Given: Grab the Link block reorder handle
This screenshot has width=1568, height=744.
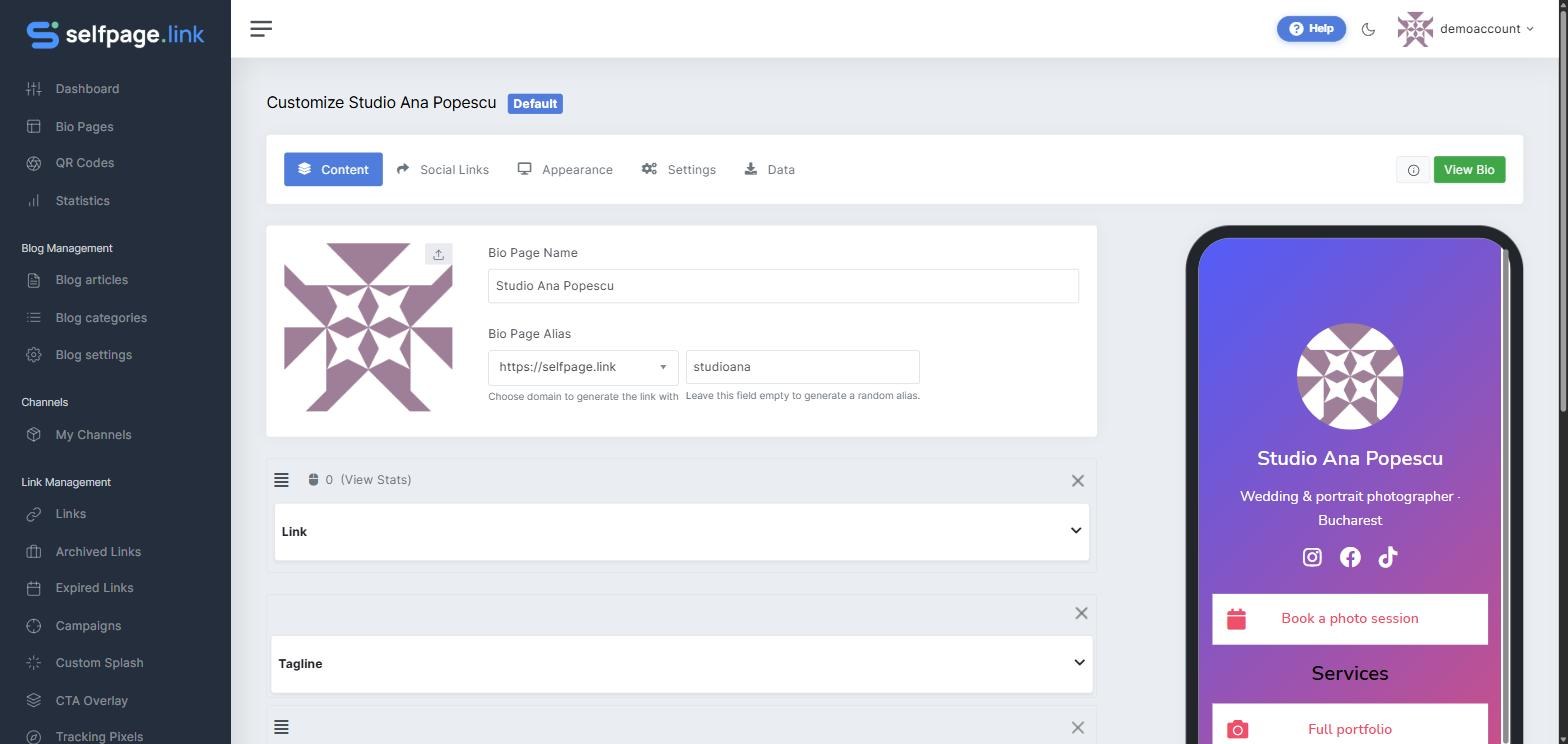Looking at the screenshot, I should pyautogui.click(x=281, y=480).
